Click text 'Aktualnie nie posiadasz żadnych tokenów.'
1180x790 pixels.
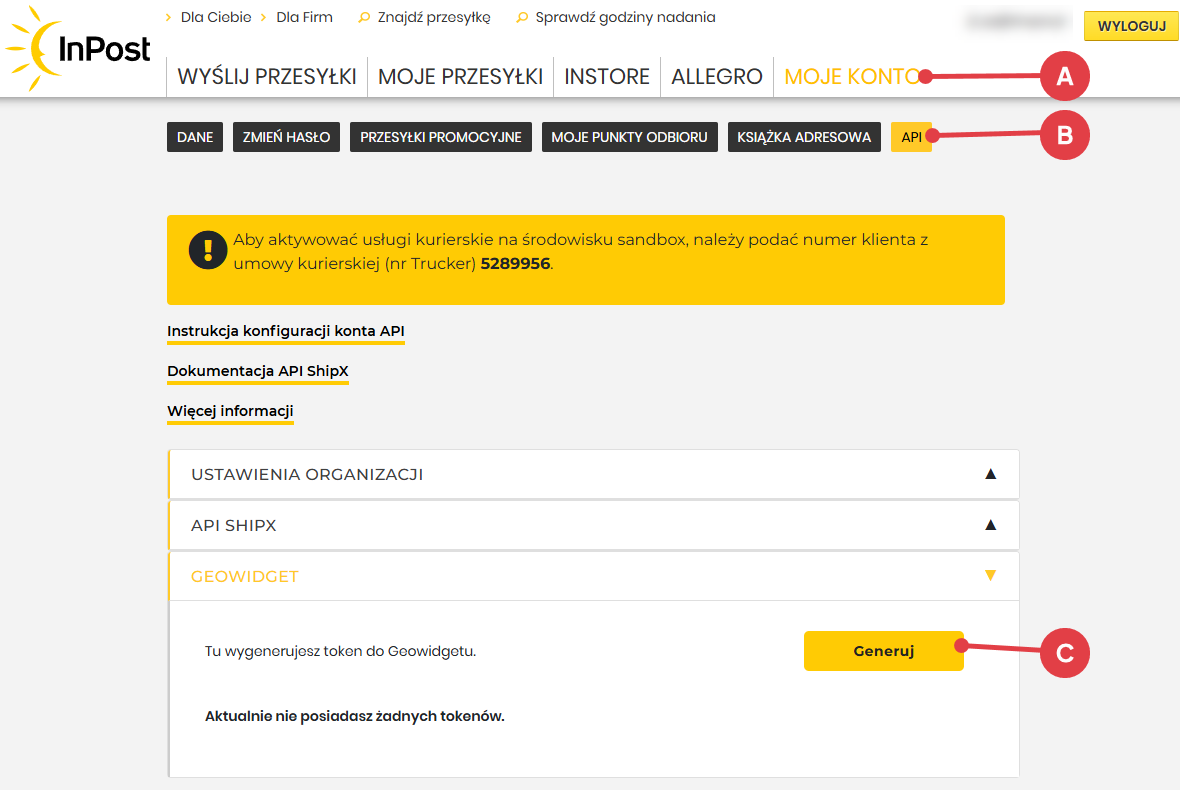pyautogui.click(x=354, y=716)
